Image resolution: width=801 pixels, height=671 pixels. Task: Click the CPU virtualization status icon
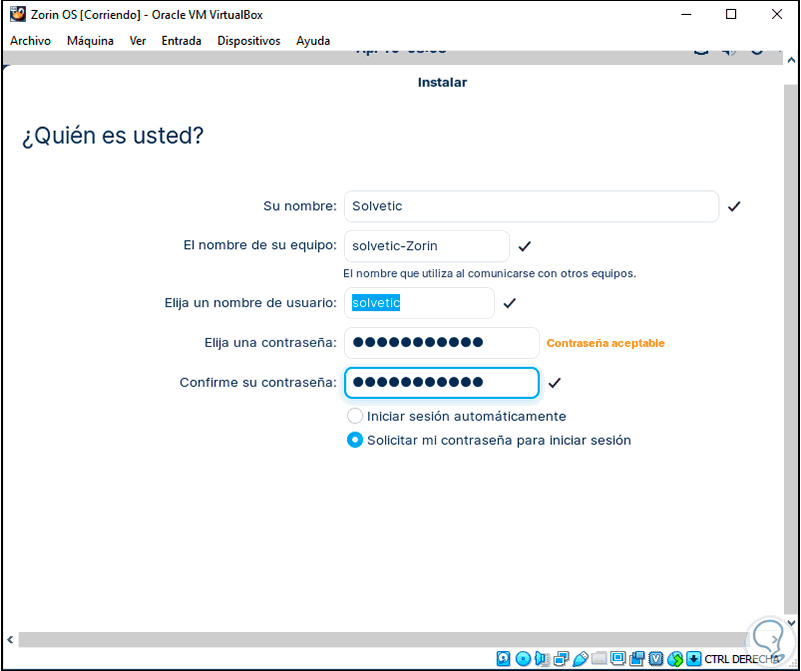656,659
